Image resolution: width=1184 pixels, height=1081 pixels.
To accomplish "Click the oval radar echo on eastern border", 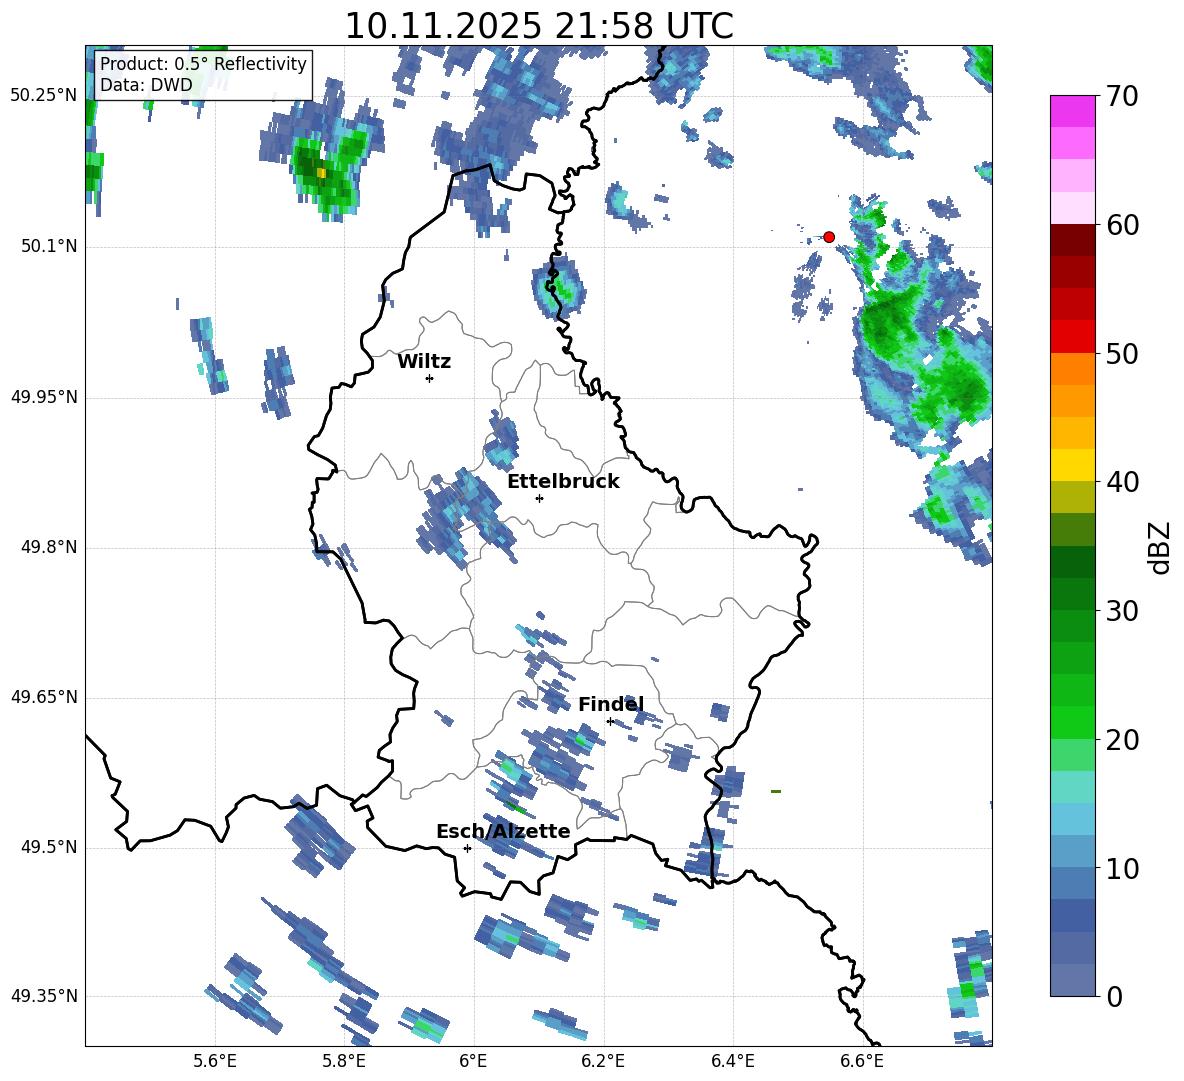I will click(559, 286).
